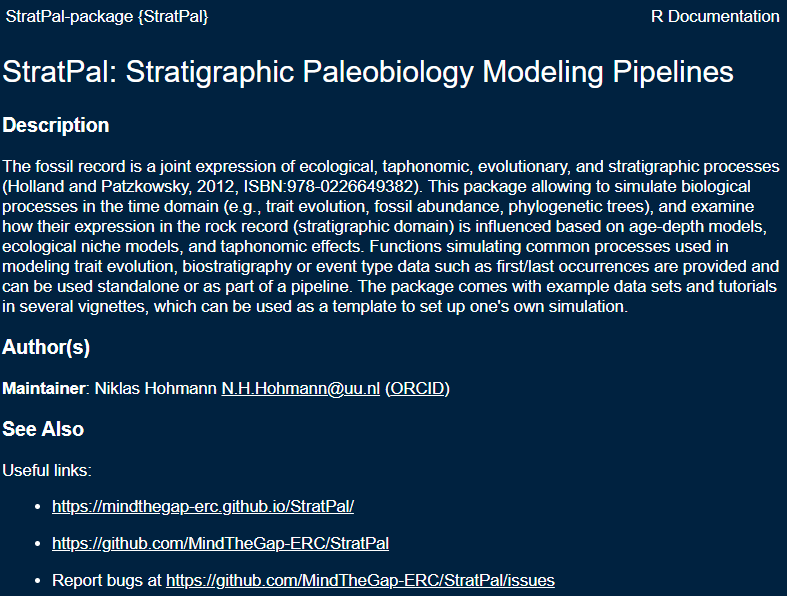Click the bullet before the github.io link
The image size is (787, 596).
[x=37, y=507]
